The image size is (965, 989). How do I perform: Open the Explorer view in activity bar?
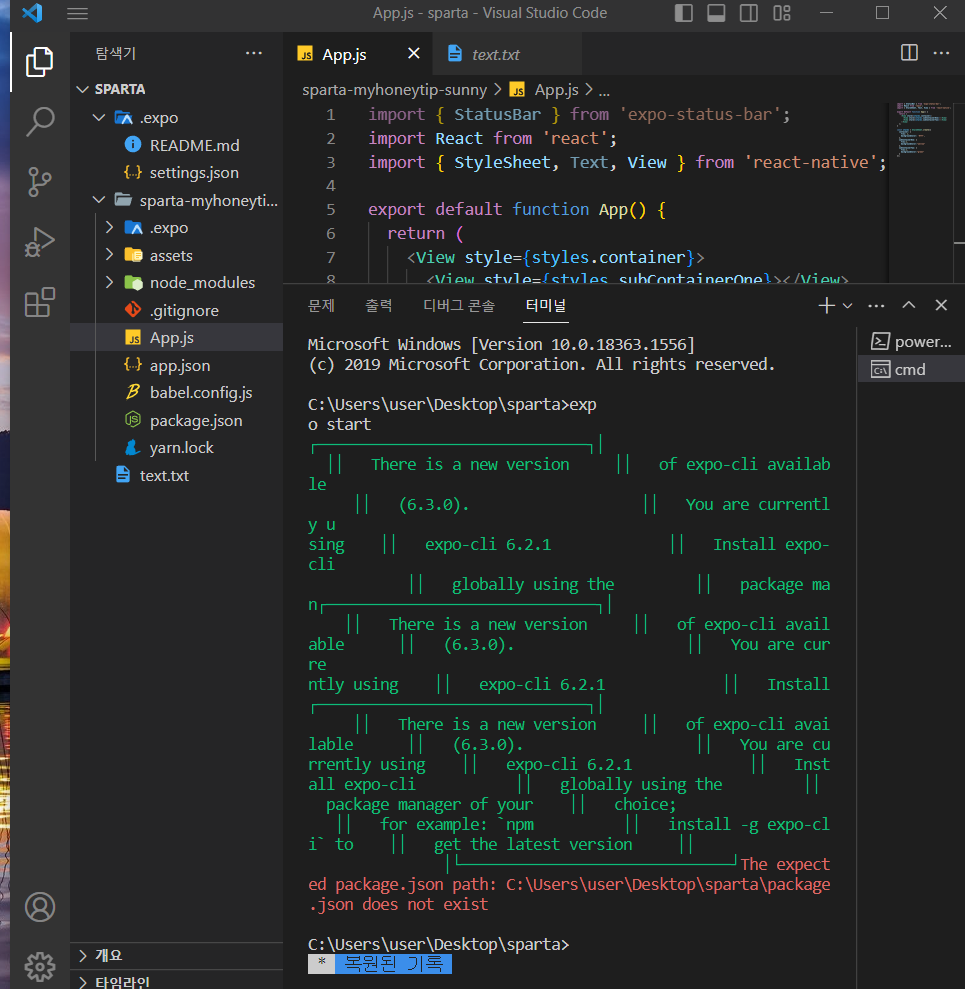39,62
